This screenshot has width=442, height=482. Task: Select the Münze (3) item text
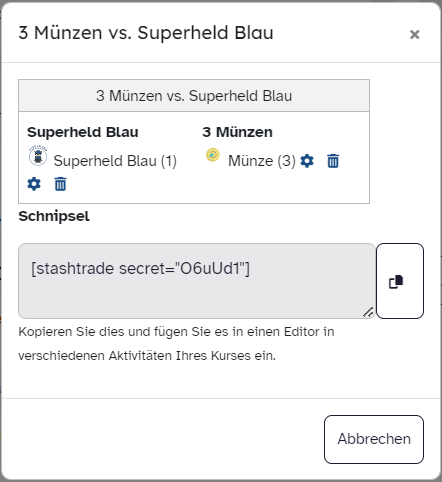point(262,161)
